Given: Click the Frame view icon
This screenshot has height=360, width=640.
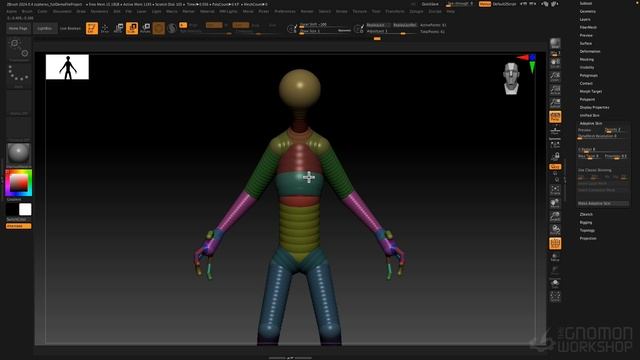Looking at the screenshot, I should pyautogui.click(x=555, y=189).
